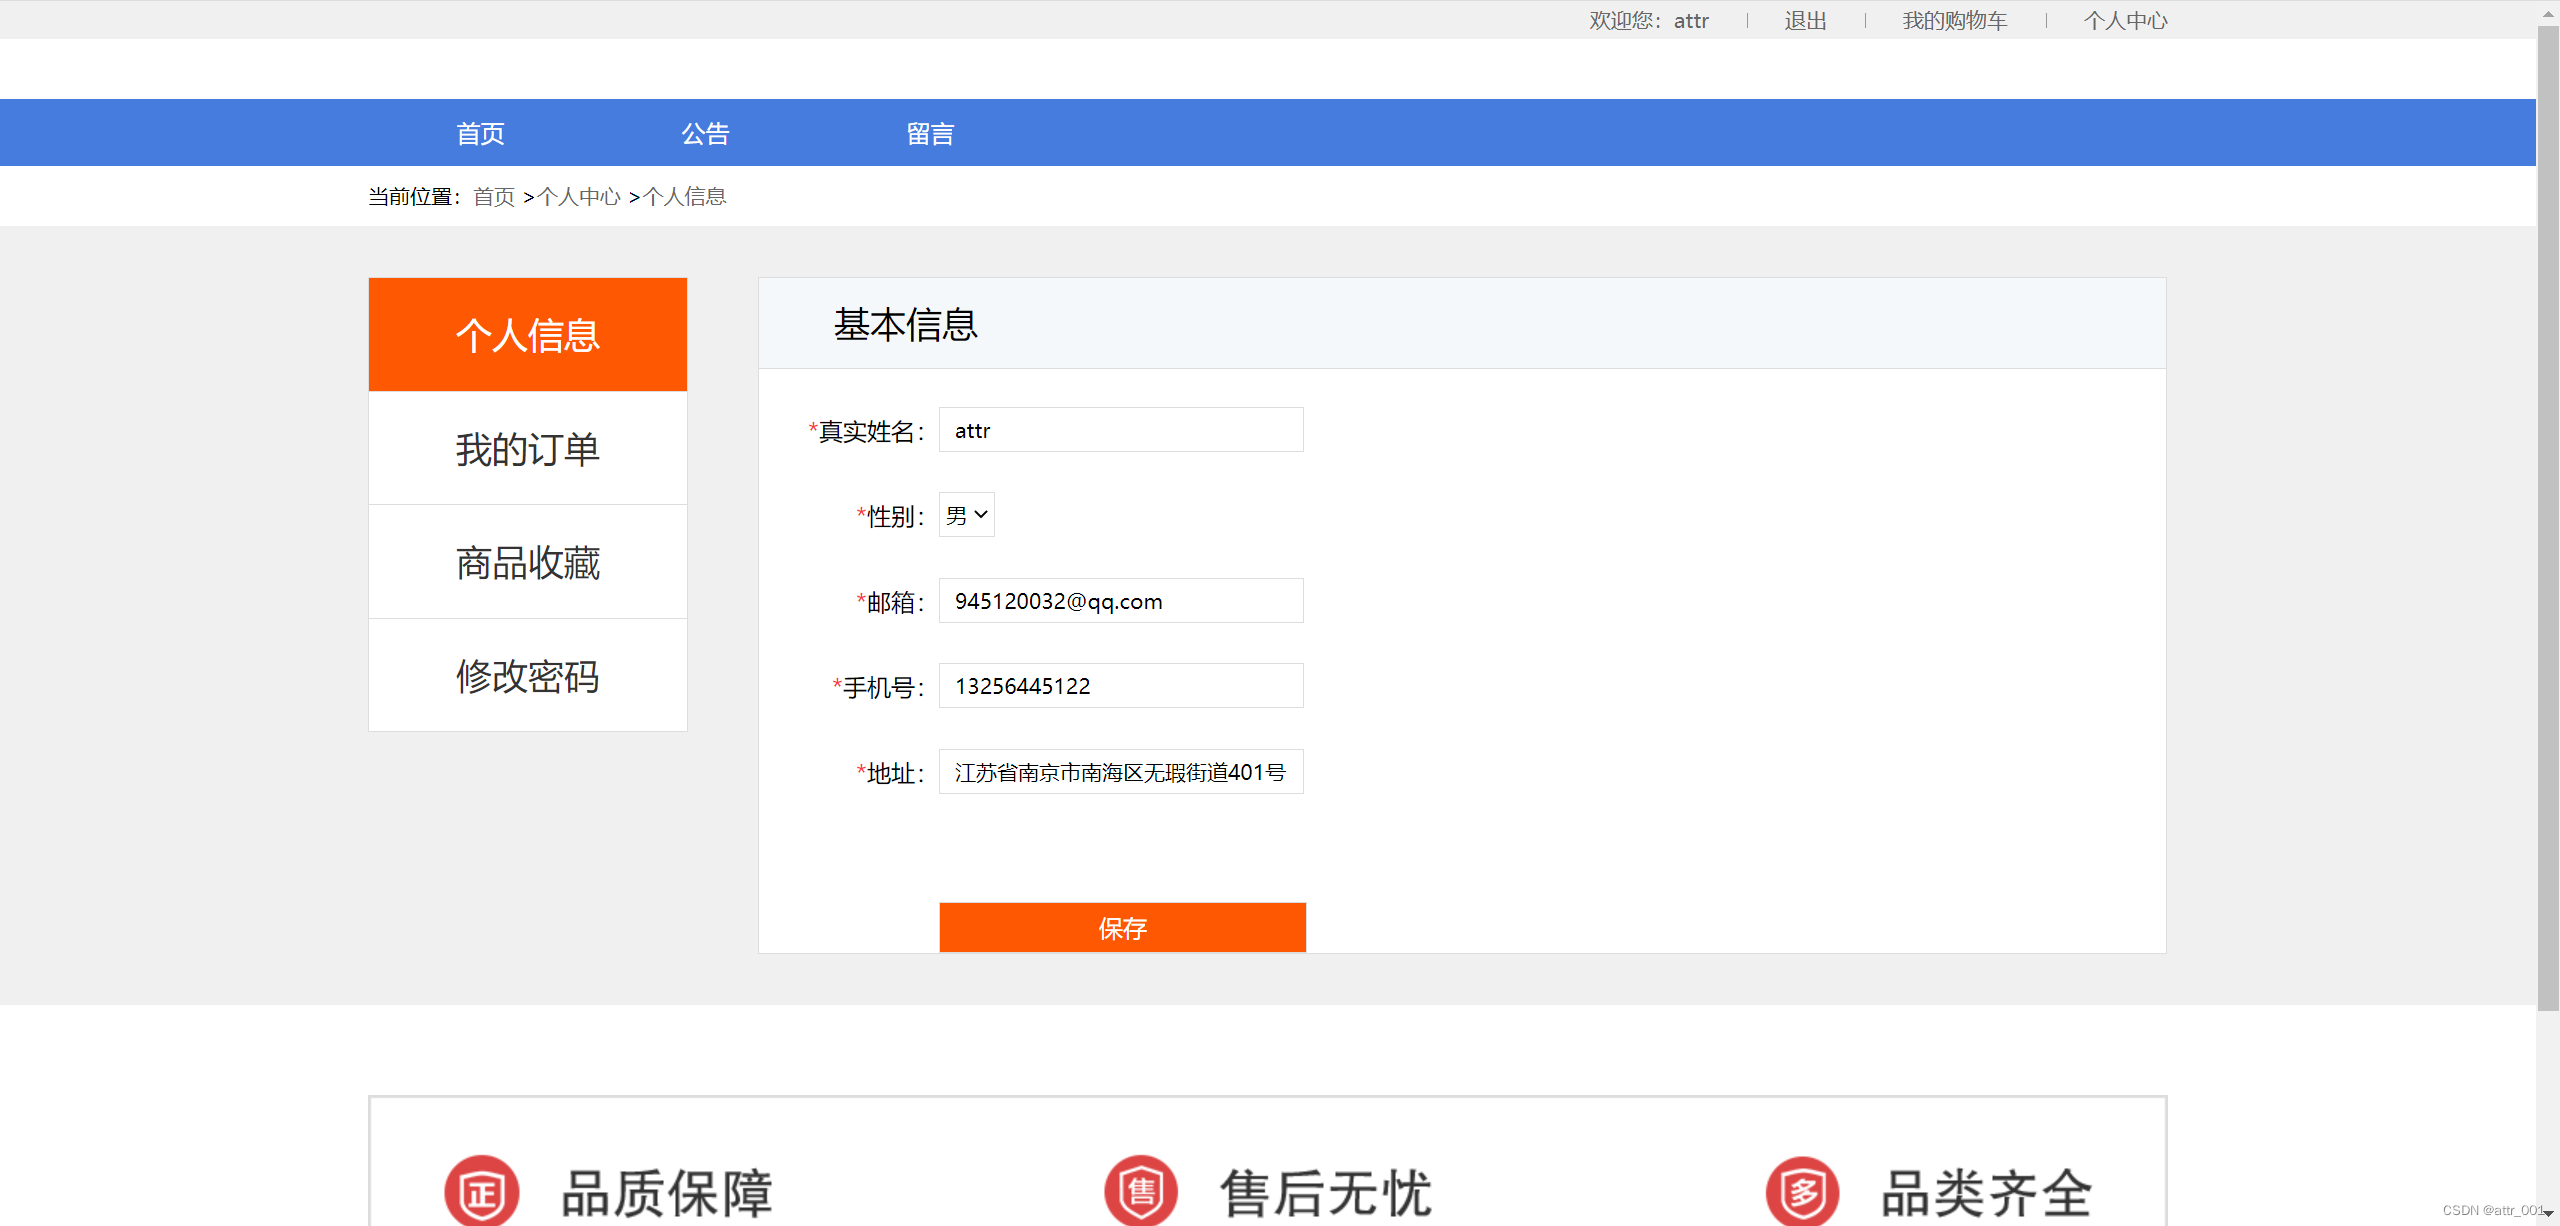Click the 个人中心 link in the top bar

[x=2125, y=20]
